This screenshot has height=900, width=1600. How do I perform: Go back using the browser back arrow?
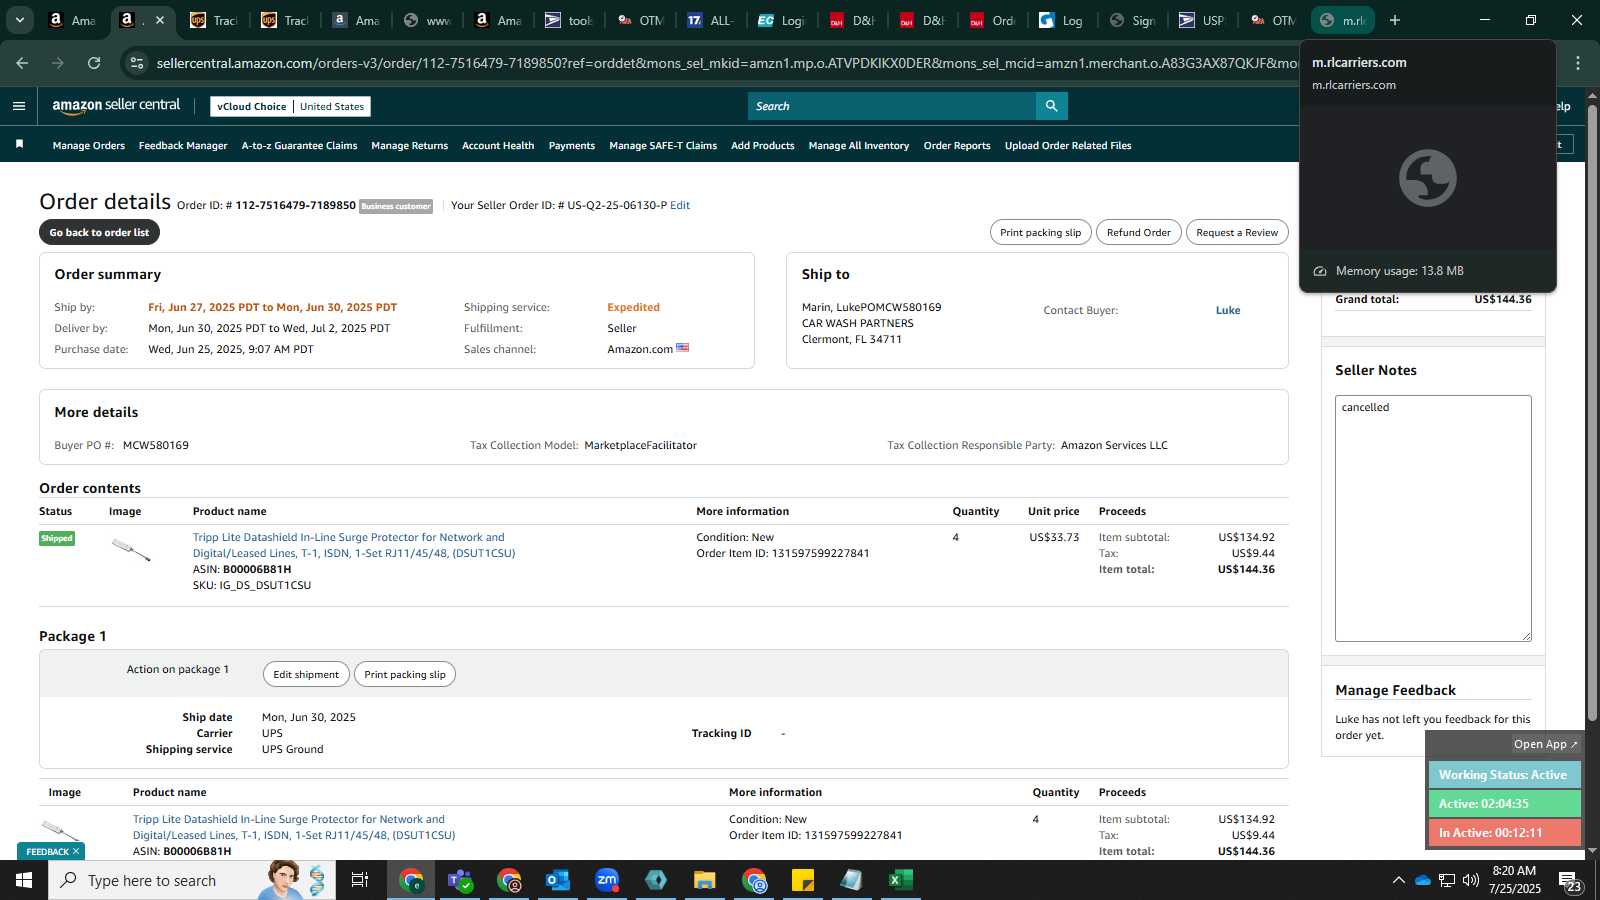point(22,63)
